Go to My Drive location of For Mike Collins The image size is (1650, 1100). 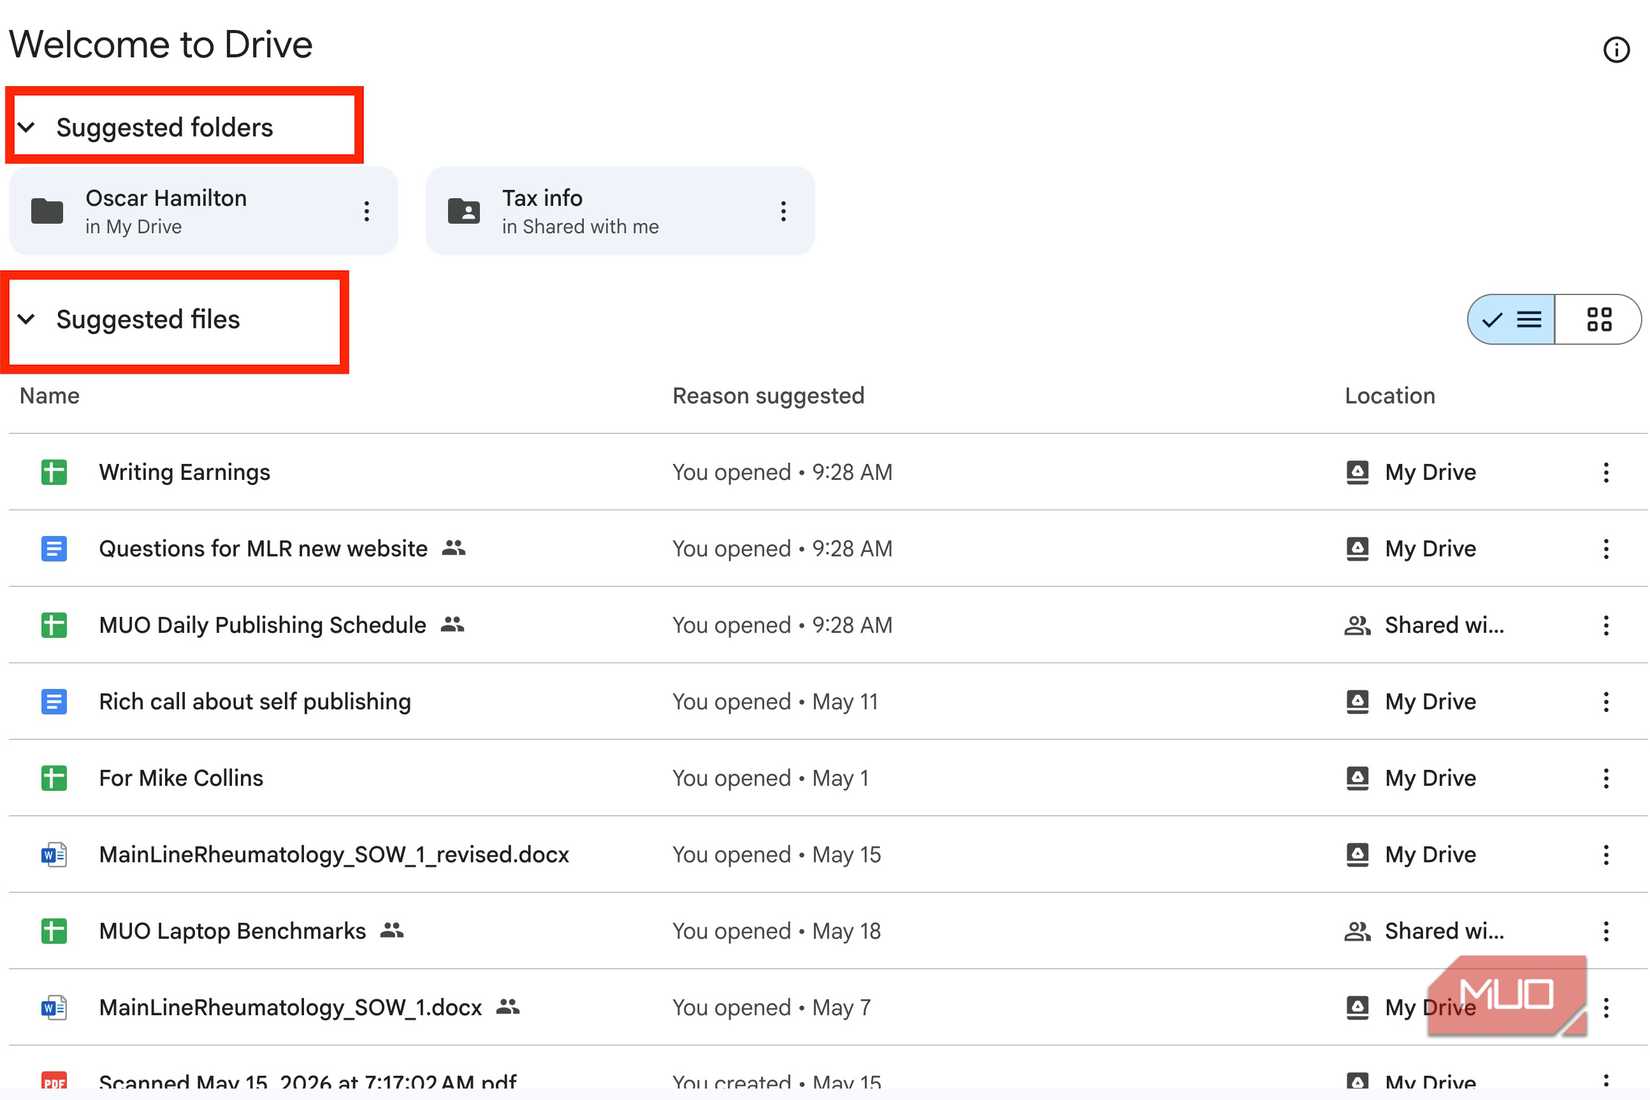(1411, 778)
